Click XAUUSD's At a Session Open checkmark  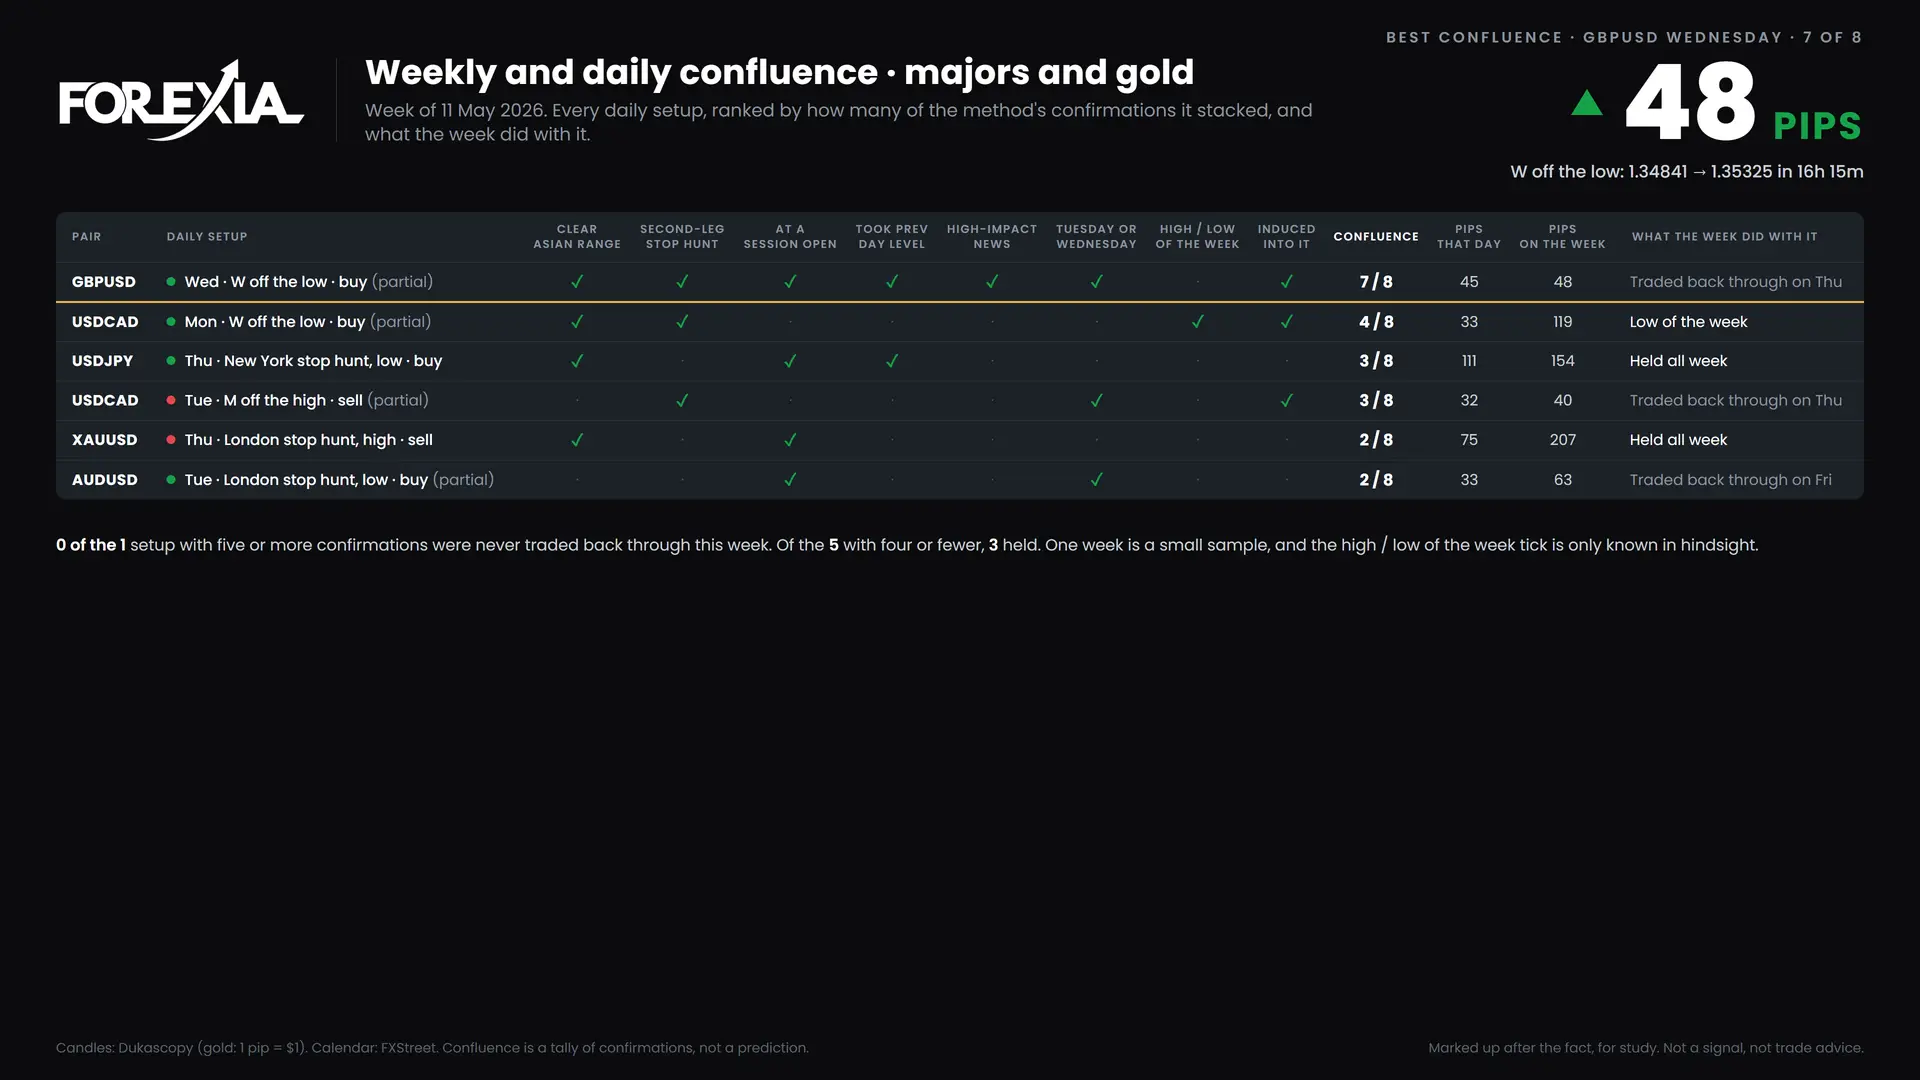tap(790, 440)
